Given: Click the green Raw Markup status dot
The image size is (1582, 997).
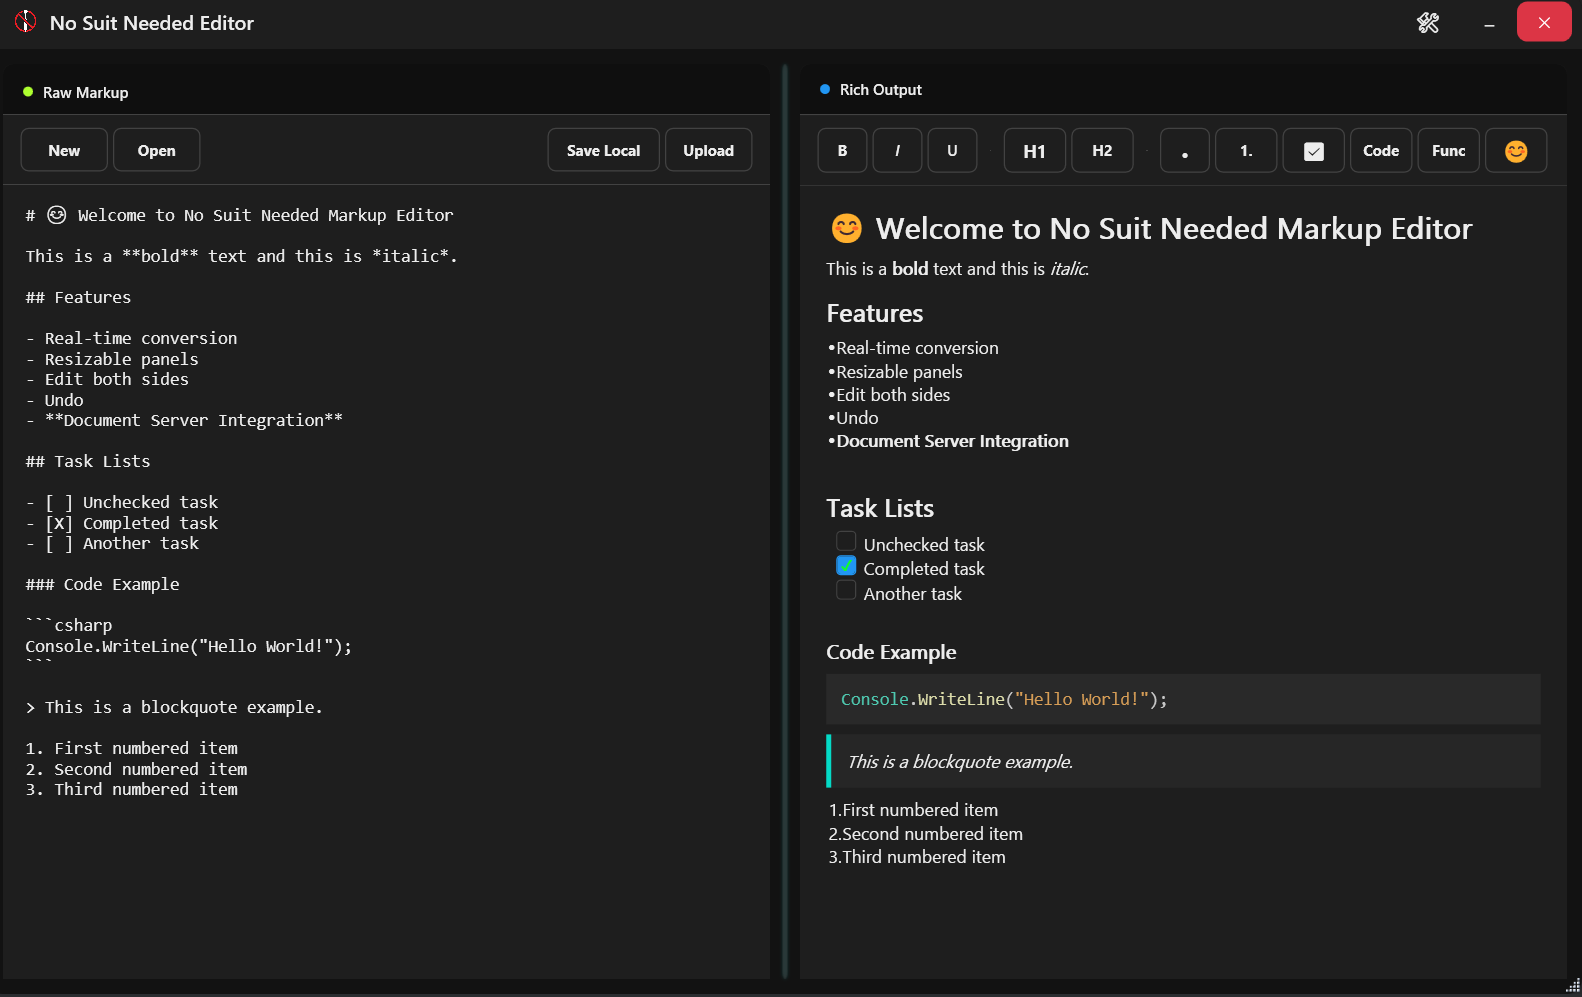Looking at the screenshot, I should [x=28, y=92].
